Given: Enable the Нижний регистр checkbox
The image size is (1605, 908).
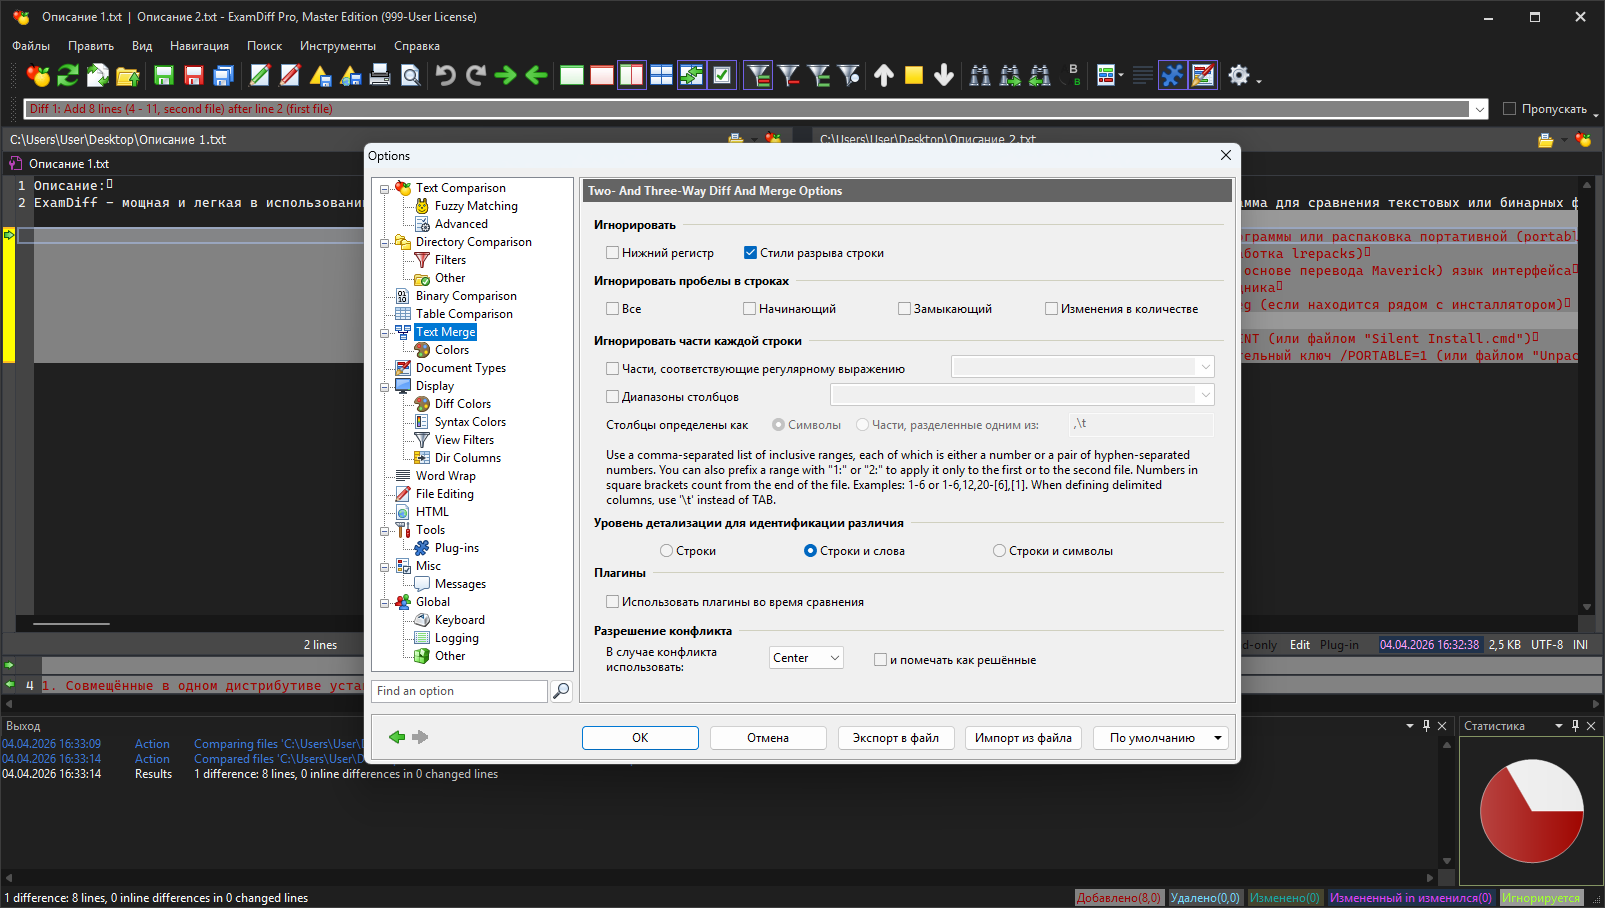Looking at the screenshot, I should tap(613, 253).
